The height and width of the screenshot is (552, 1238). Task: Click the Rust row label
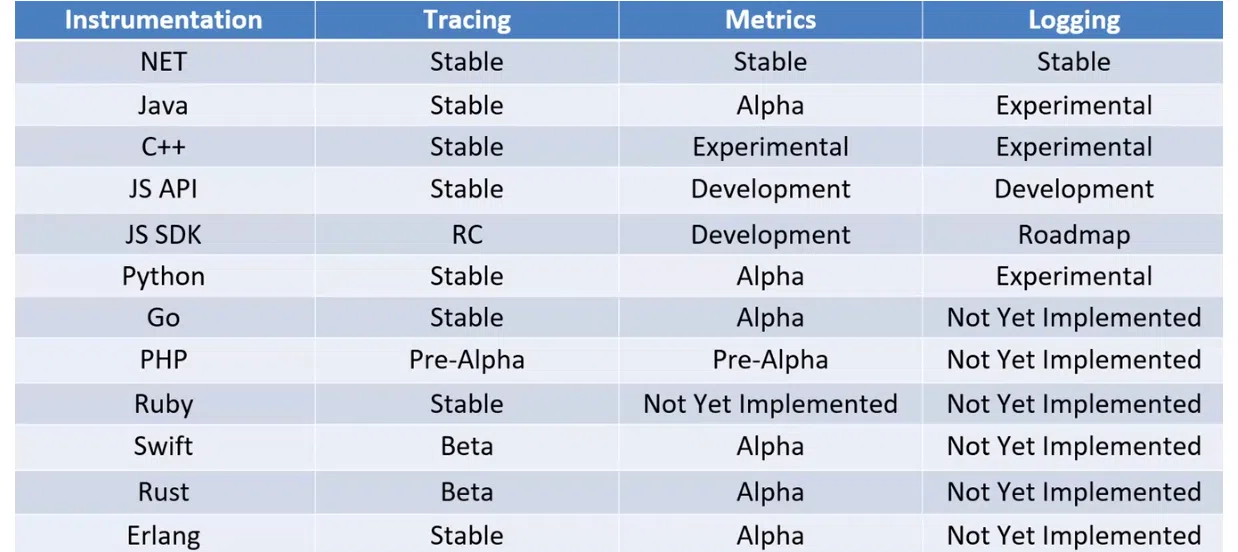coord(163,492)
